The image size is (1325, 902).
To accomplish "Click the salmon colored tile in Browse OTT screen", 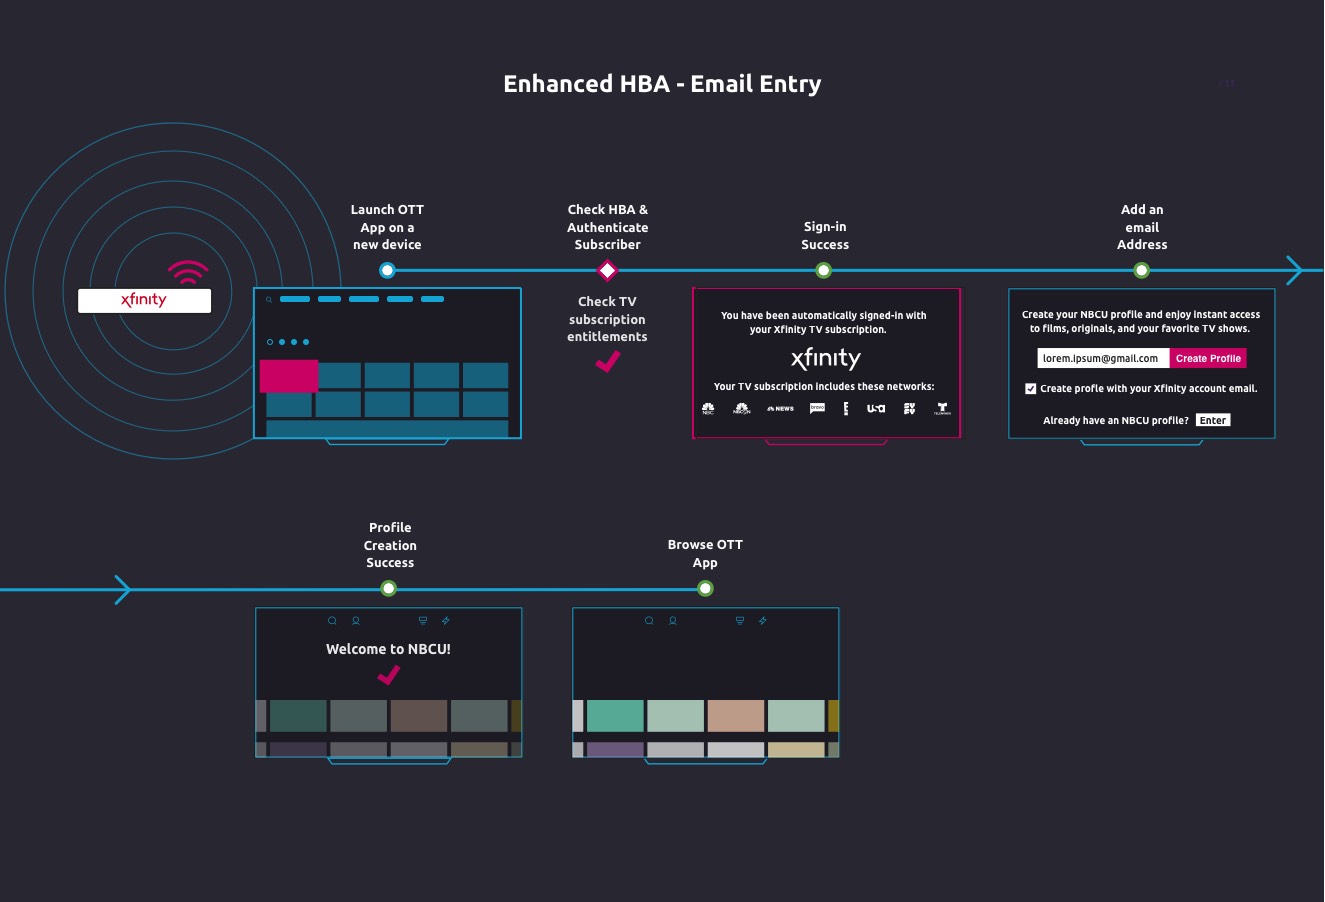I will point(736,716).
